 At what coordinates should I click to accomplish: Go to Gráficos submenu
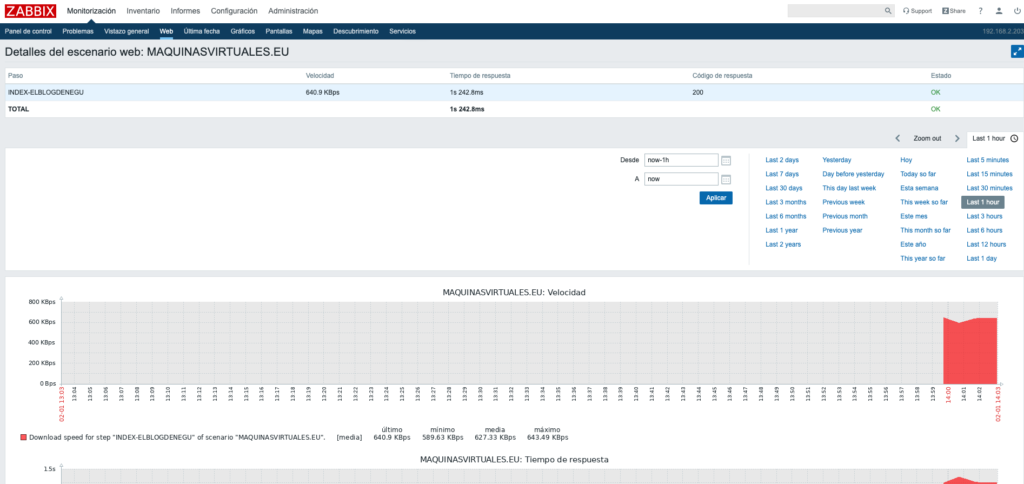243,31
